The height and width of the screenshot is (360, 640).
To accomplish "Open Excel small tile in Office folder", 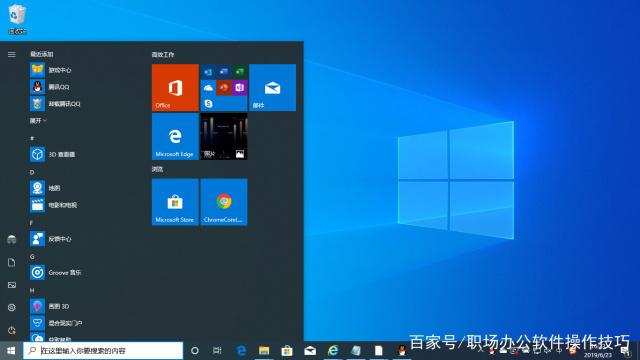I will (x=240, y=72).
